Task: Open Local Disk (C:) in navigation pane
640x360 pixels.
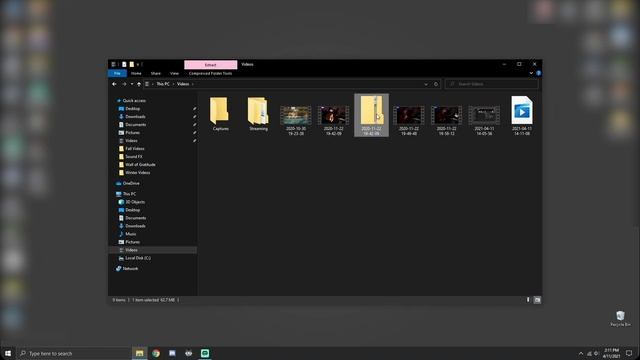Action: 138,258
